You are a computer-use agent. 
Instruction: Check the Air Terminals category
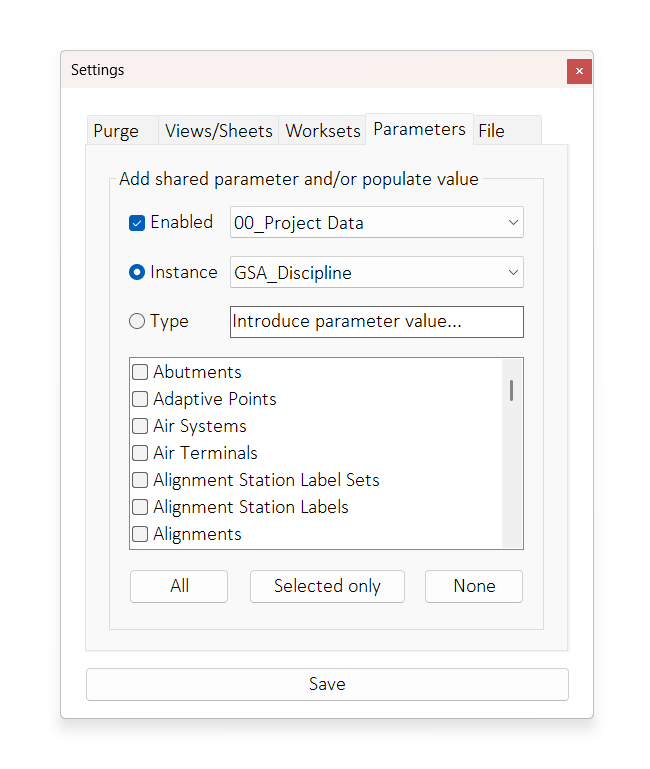pos(141,453)
